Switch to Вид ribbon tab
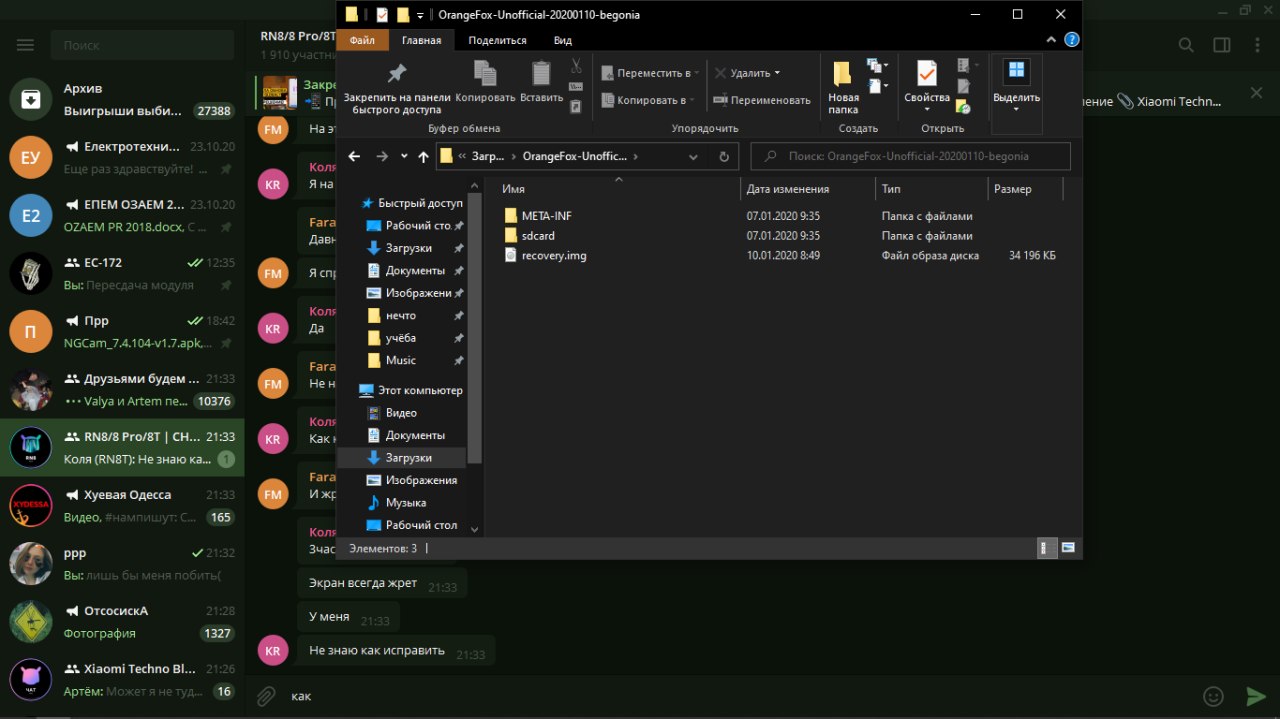 click(x=563, y=40)
